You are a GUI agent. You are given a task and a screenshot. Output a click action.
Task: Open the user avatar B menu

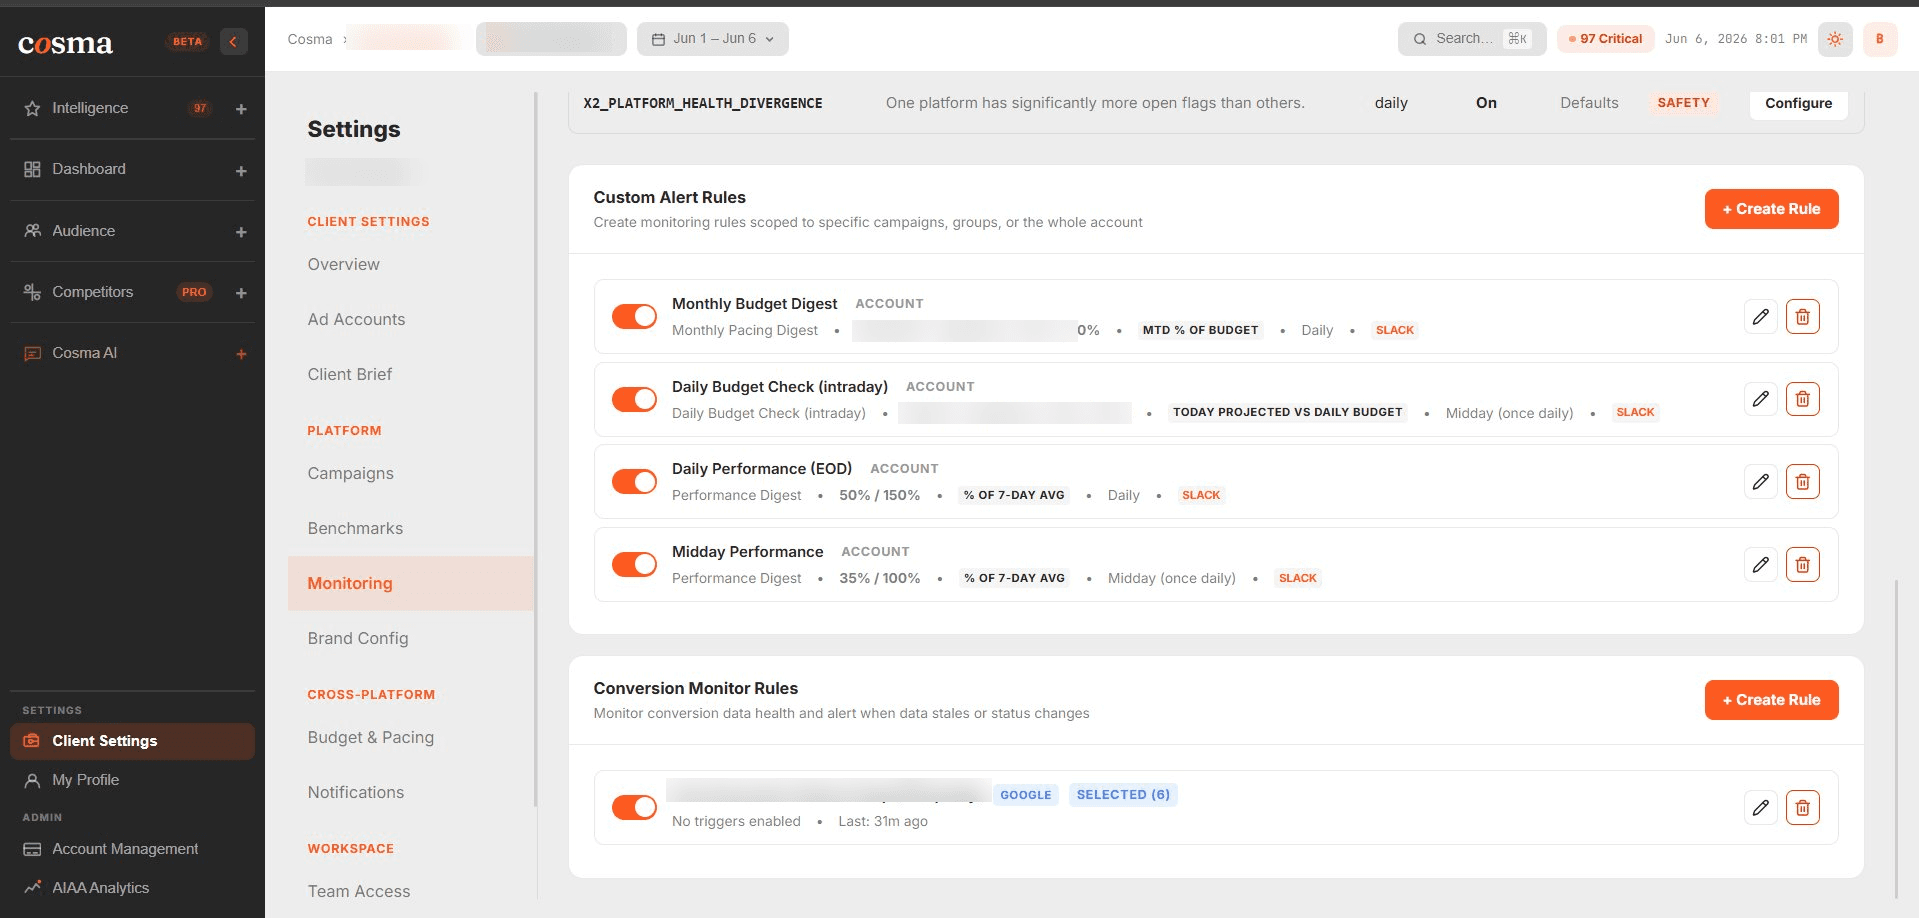pyautogui.click(x=1880, y=39)
